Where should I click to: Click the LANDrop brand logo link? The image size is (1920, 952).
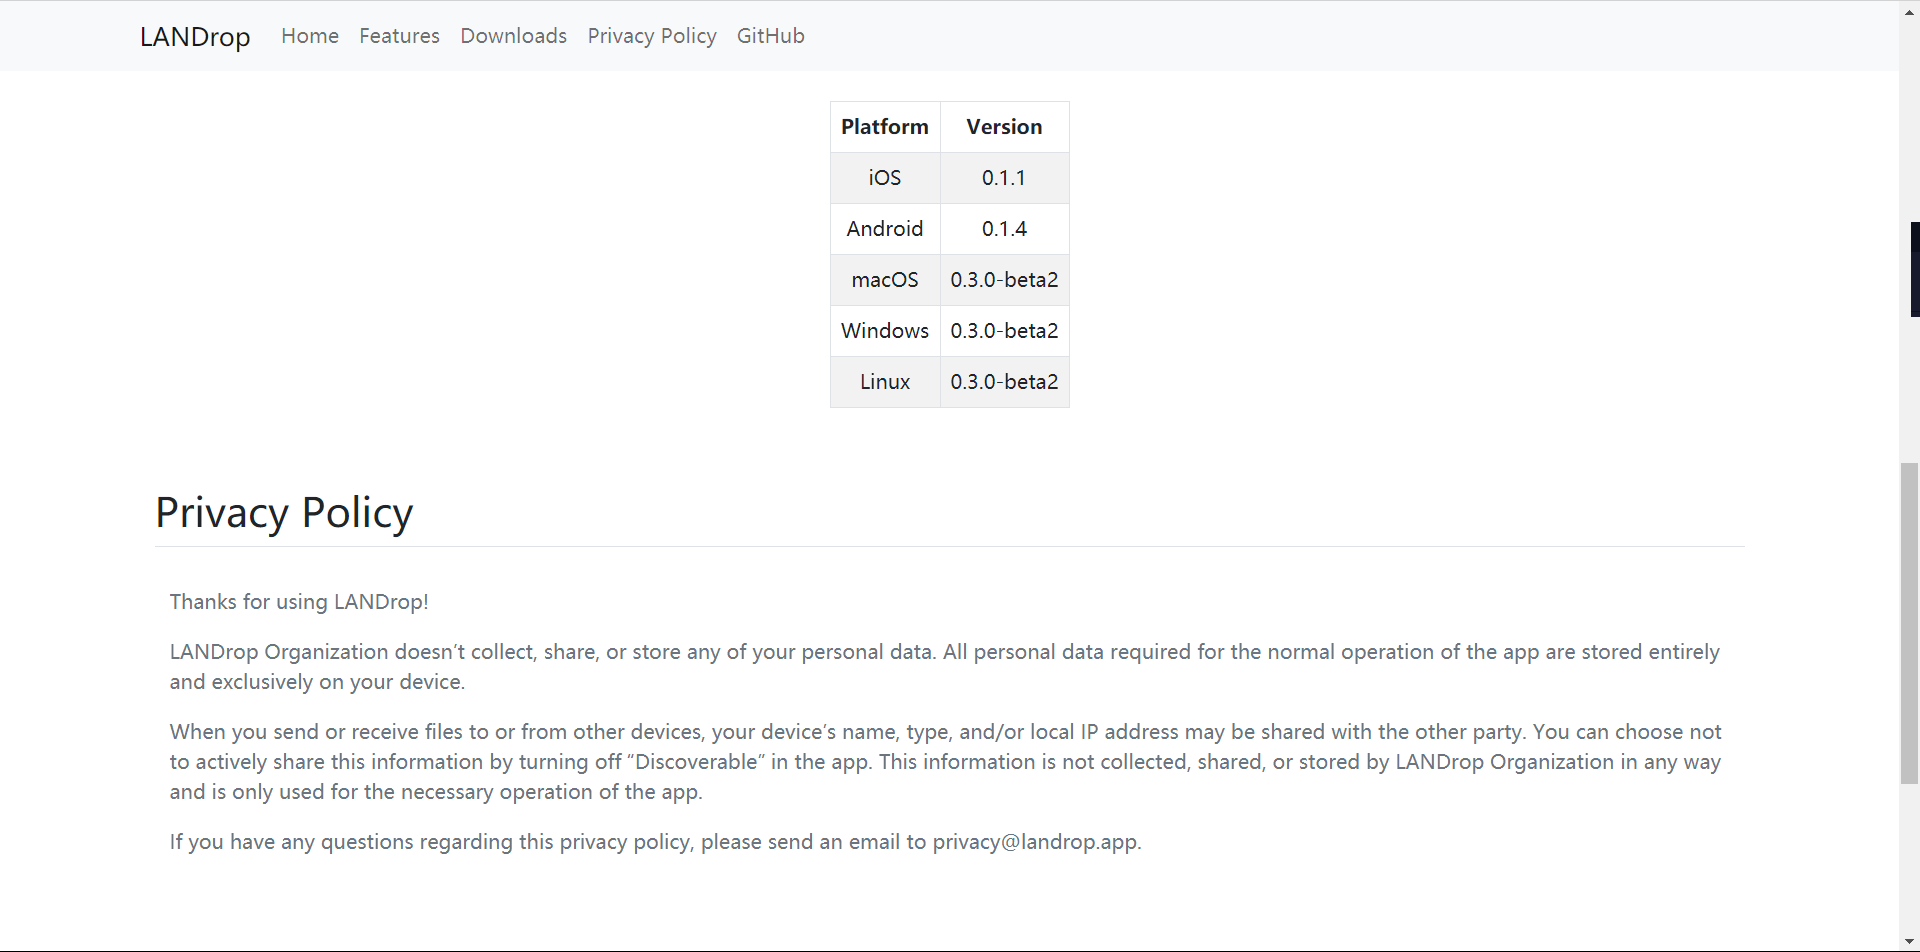(x=195, y=37)
